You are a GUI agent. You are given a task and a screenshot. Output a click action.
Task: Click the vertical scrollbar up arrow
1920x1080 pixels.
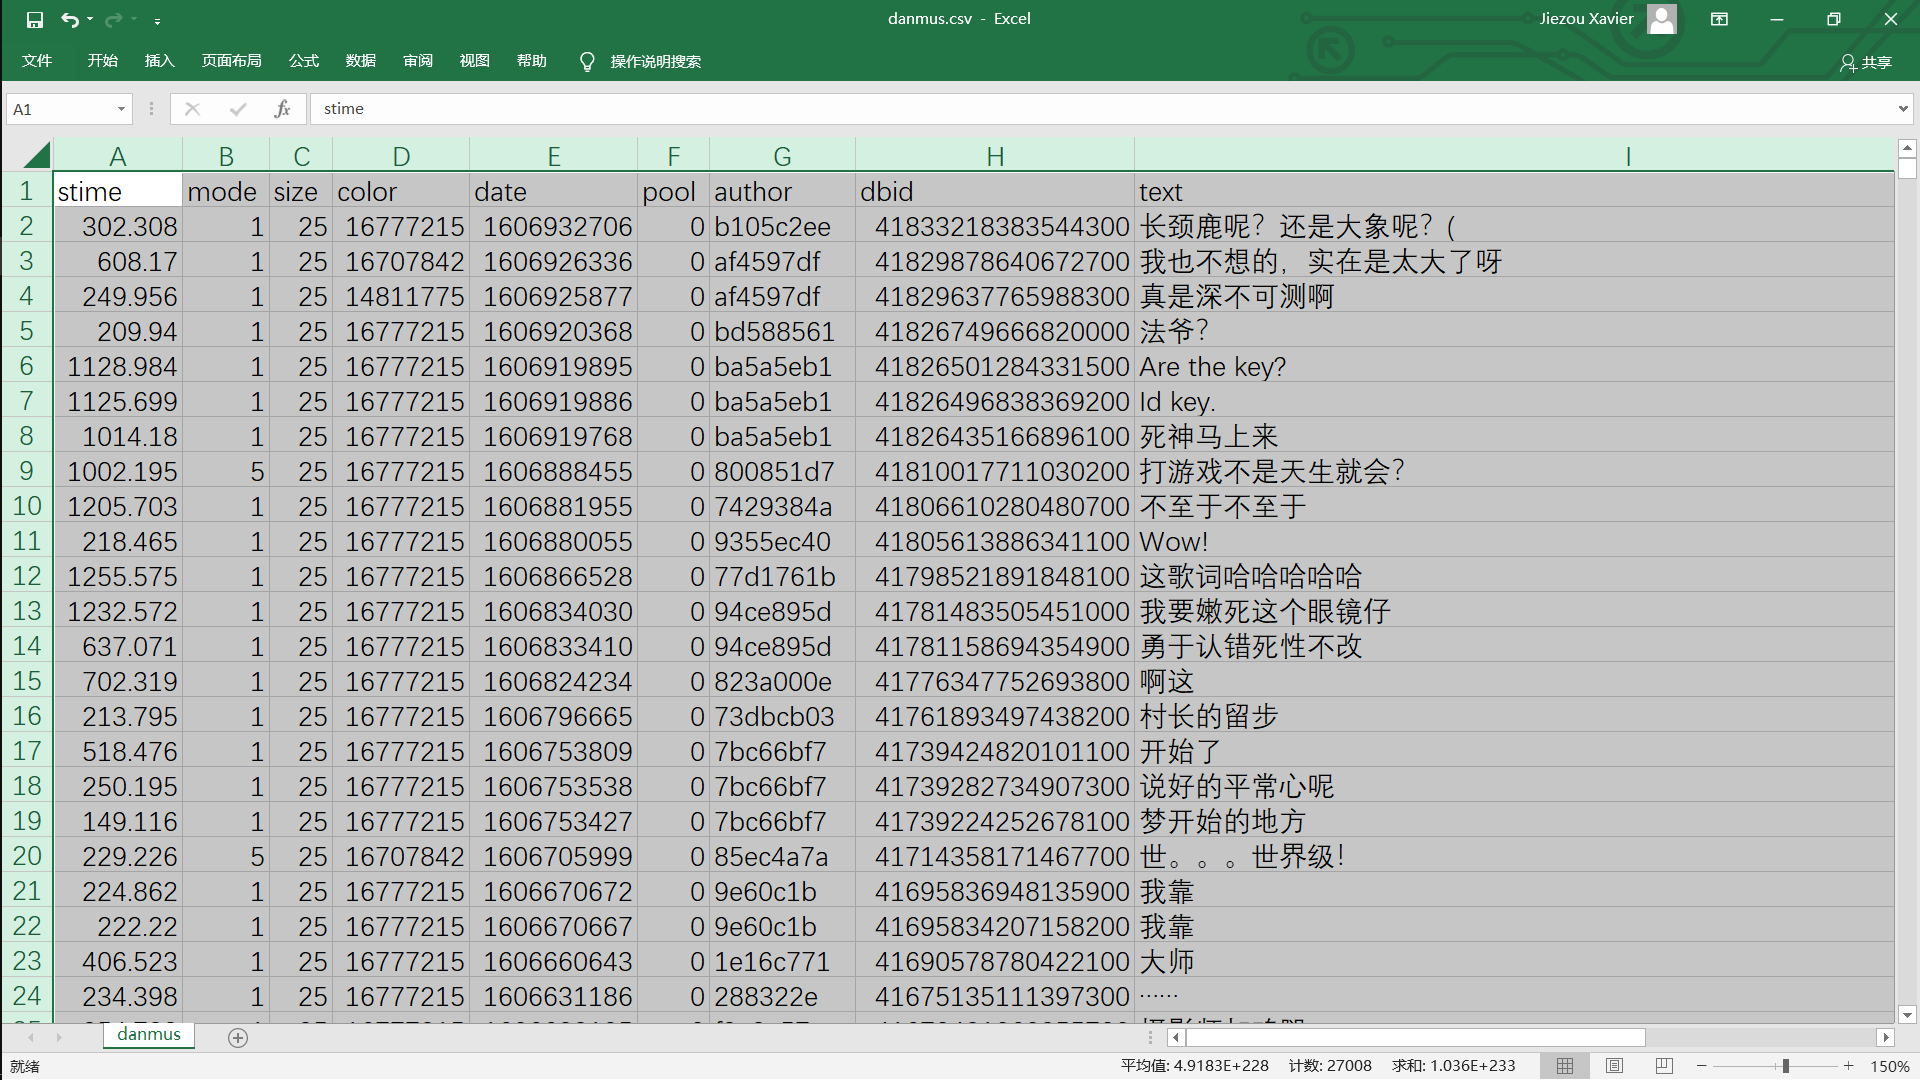(x=1907, y=149)
